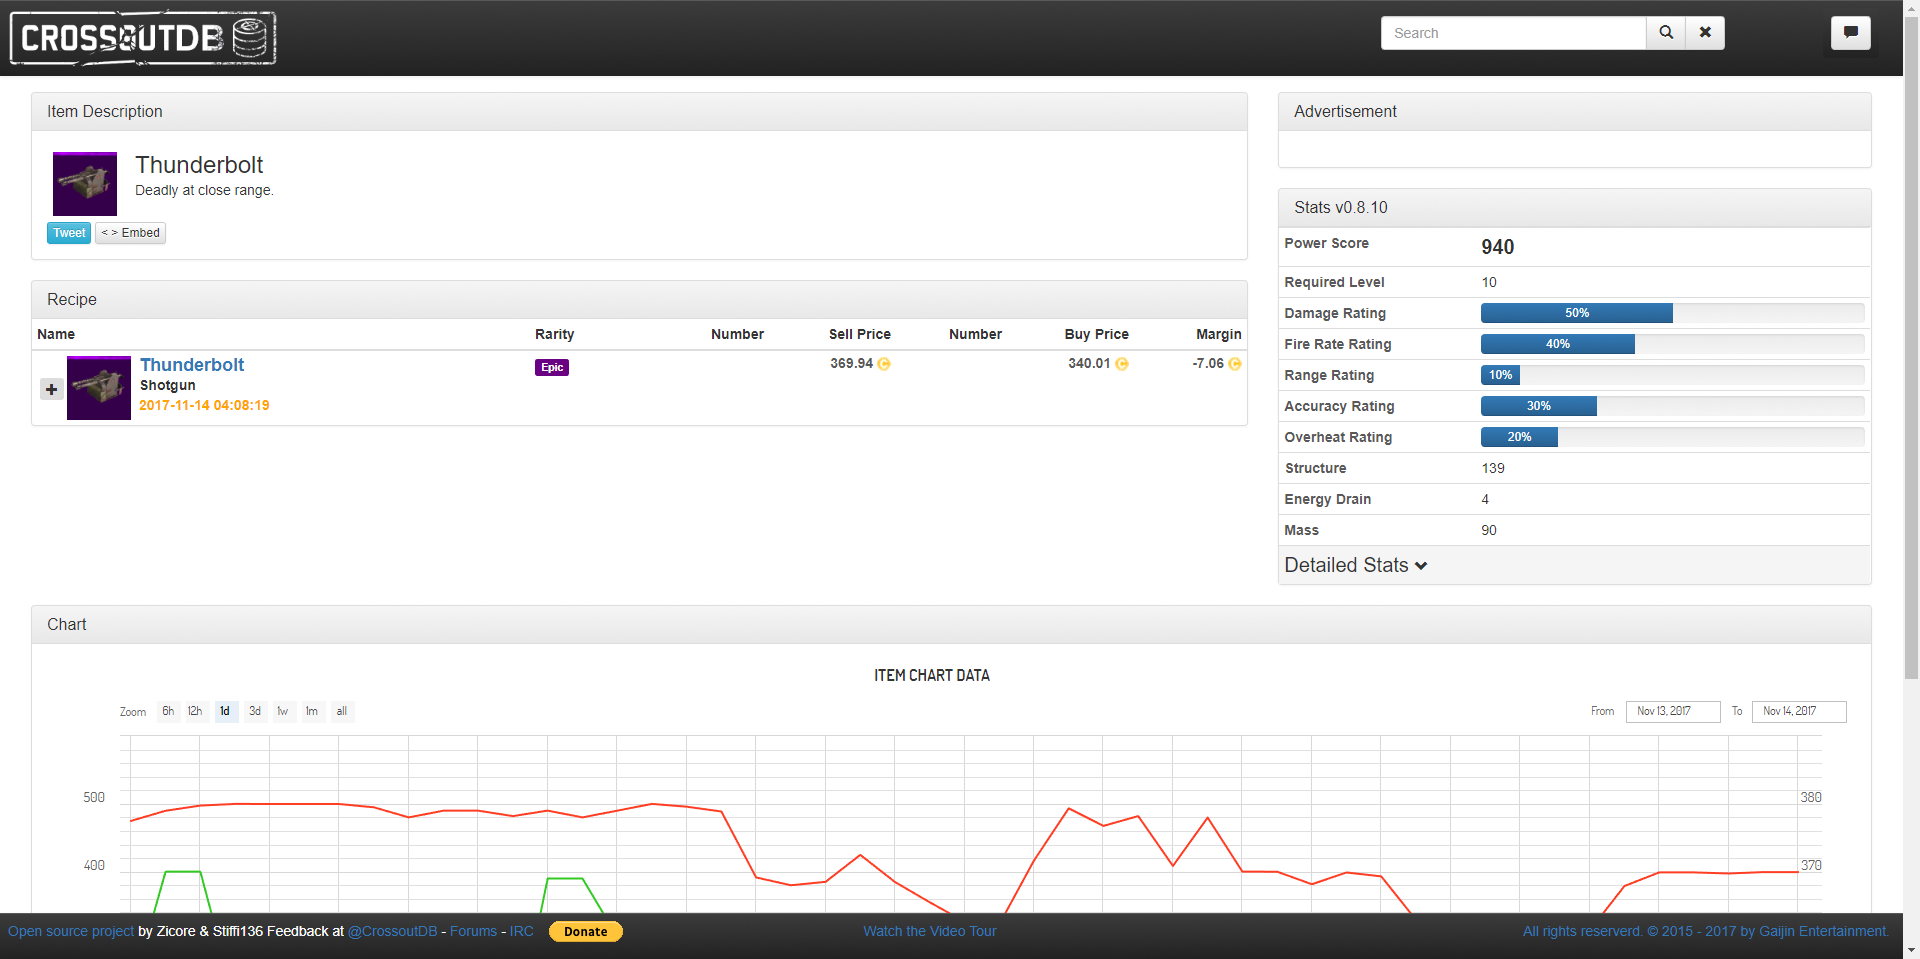Image resolution: width=1920 pixels, height=959 pixels.
Task: Set chart zoom to 3d
Action: coord(255,711)
